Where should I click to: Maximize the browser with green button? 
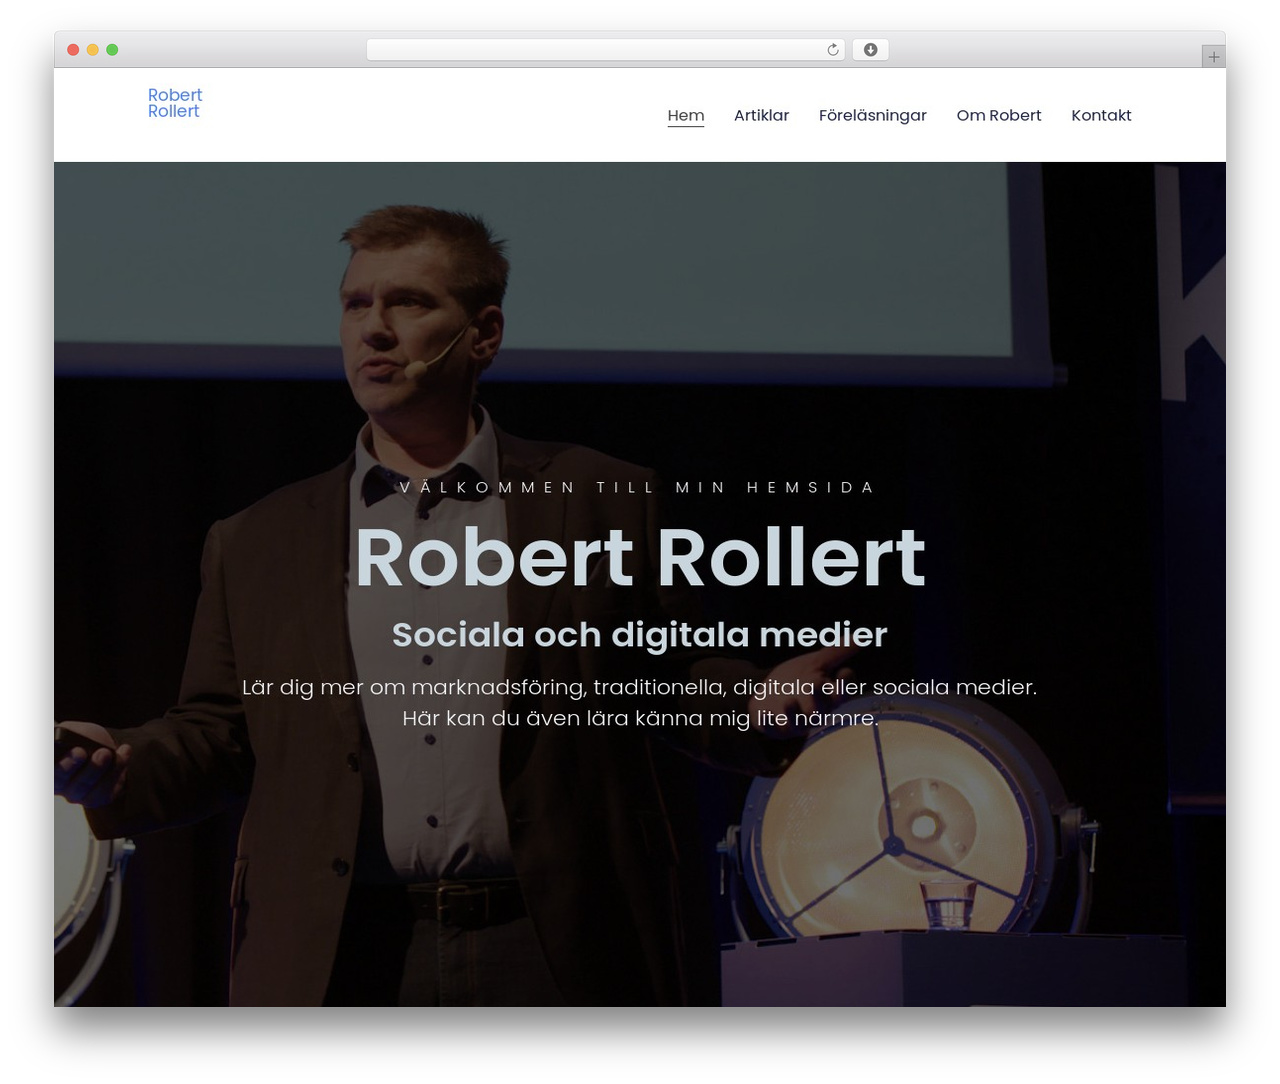(x=112, y=50)
